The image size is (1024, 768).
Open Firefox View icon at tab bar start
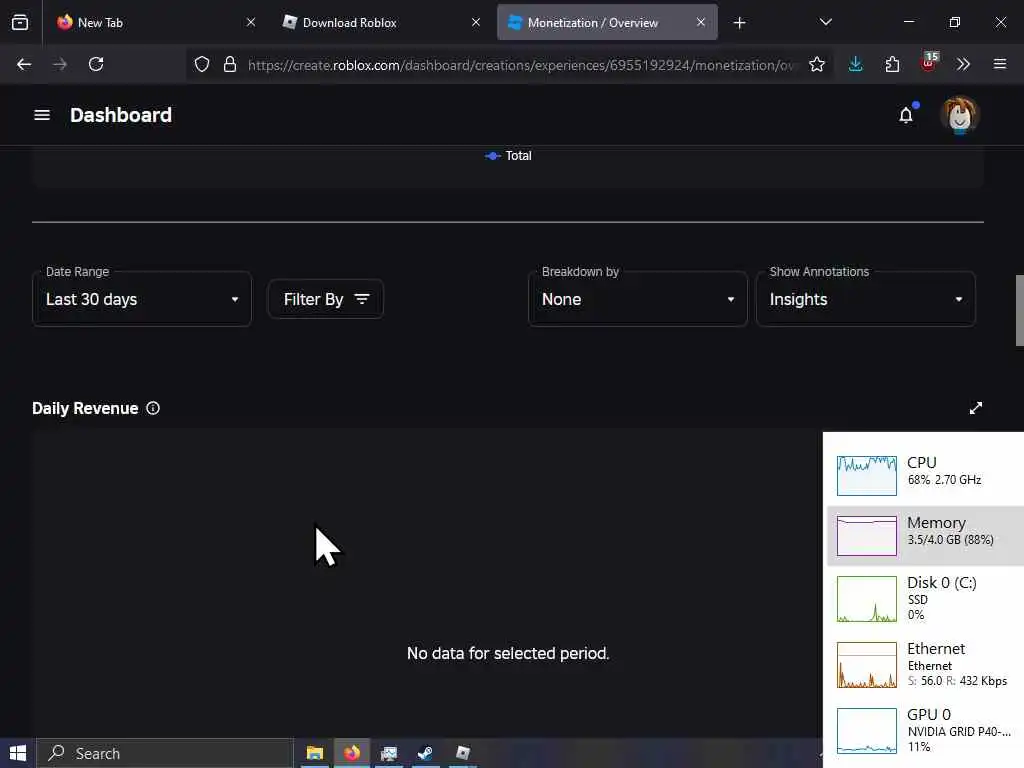(20, 22)
